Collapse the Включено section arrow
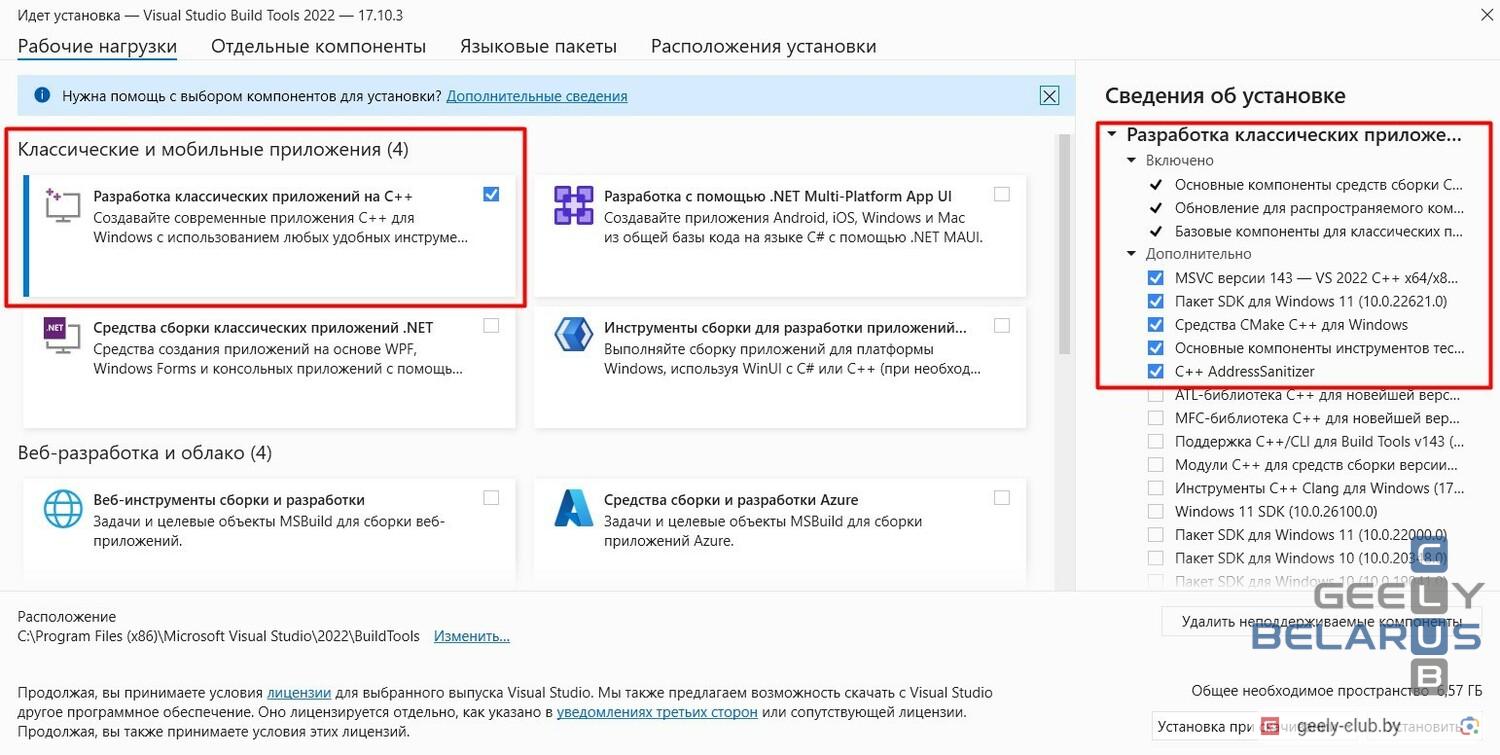 click(1132, 160)
